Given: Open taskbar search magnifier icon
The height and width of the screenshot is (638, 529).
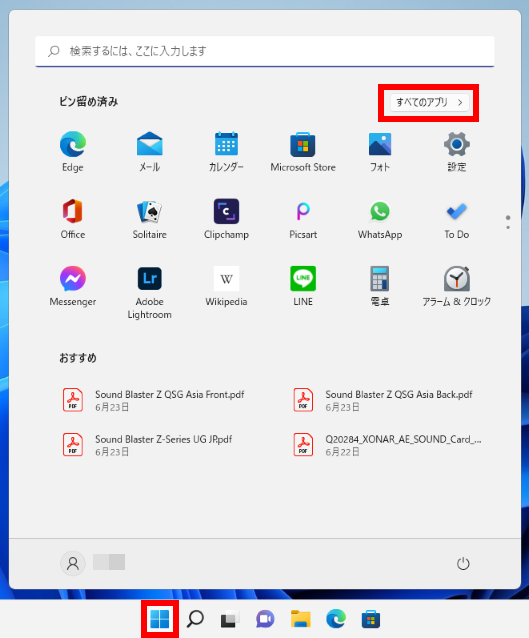Looking at the screenshot, I should point(195,619).
